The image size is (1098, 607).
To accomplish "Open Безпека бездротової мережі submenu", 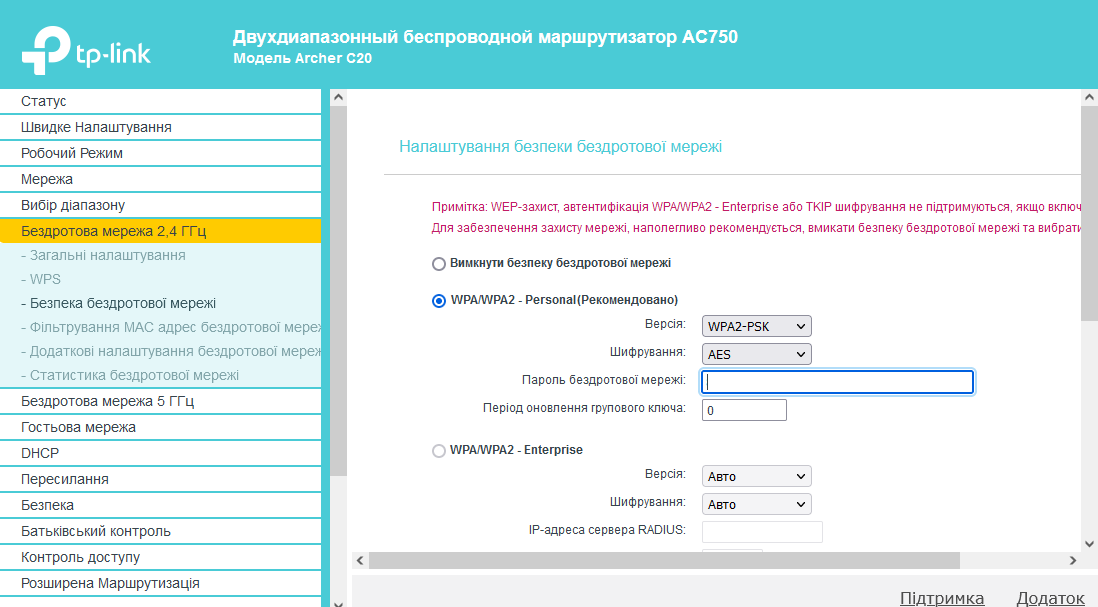I will (x=118, y=303).
